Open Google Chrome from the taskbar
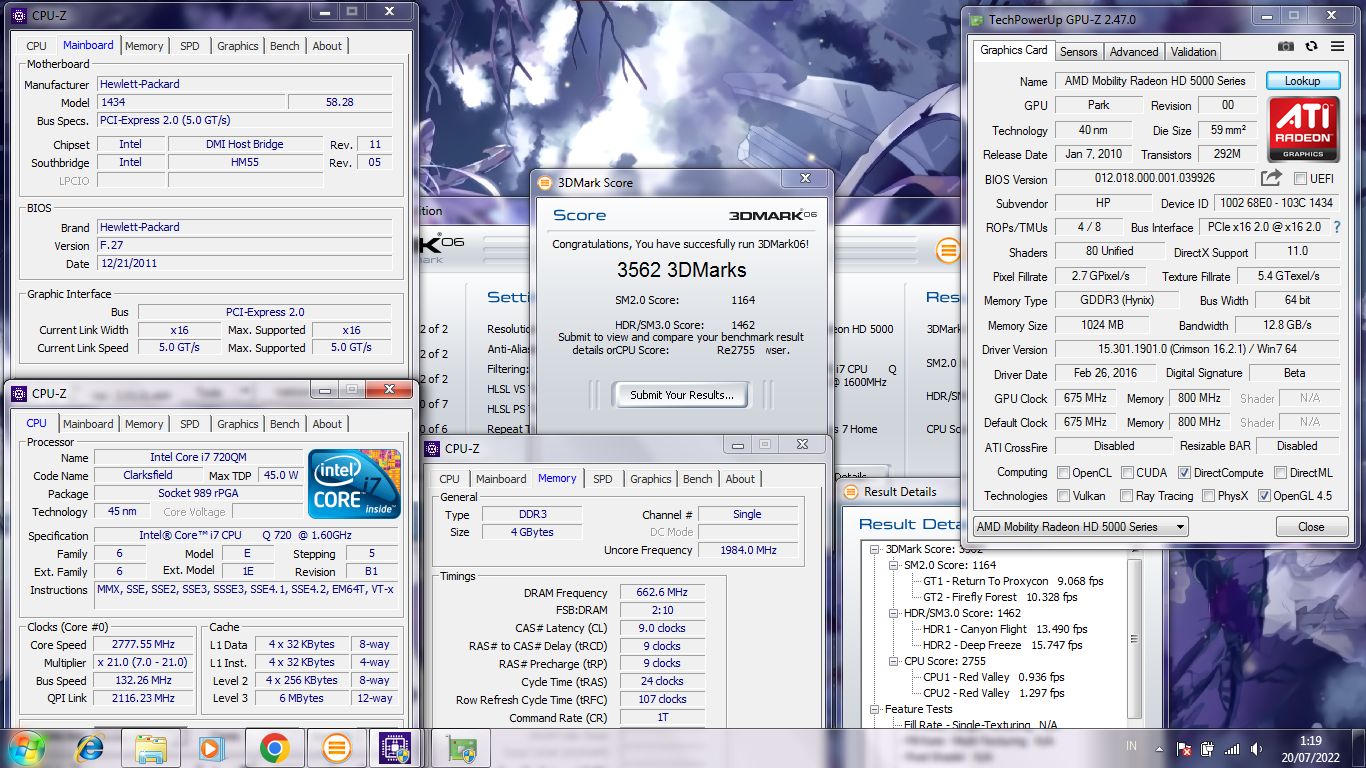 (274, 747)
